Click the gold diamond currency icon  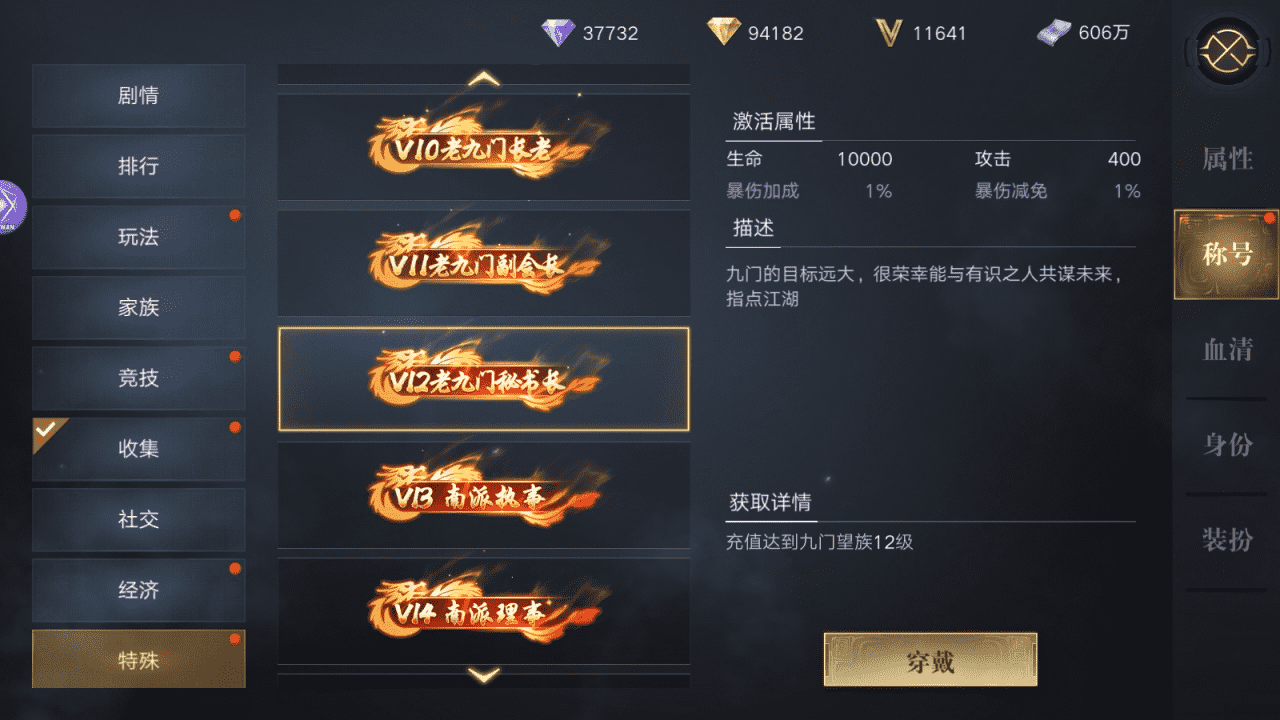click(x=723, y=33)
